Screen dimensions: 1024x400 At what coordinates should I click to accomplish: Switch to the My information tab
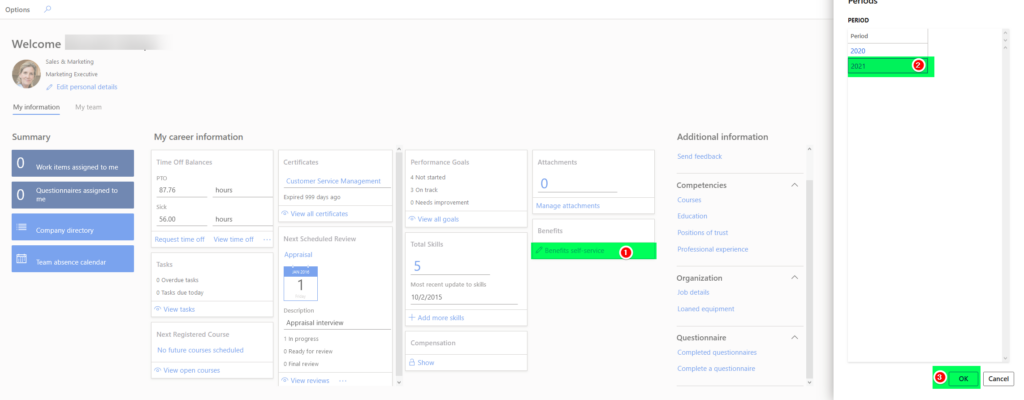coord(37,107)
